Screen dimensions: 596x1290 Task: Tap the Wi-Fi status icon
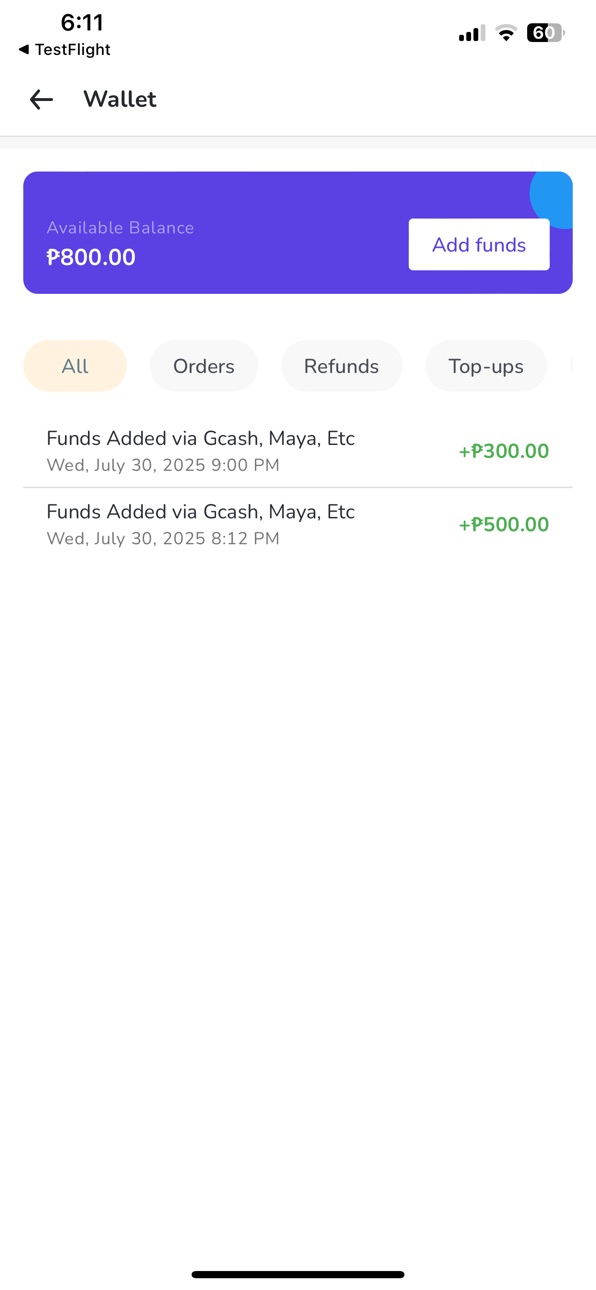(506, 34)
